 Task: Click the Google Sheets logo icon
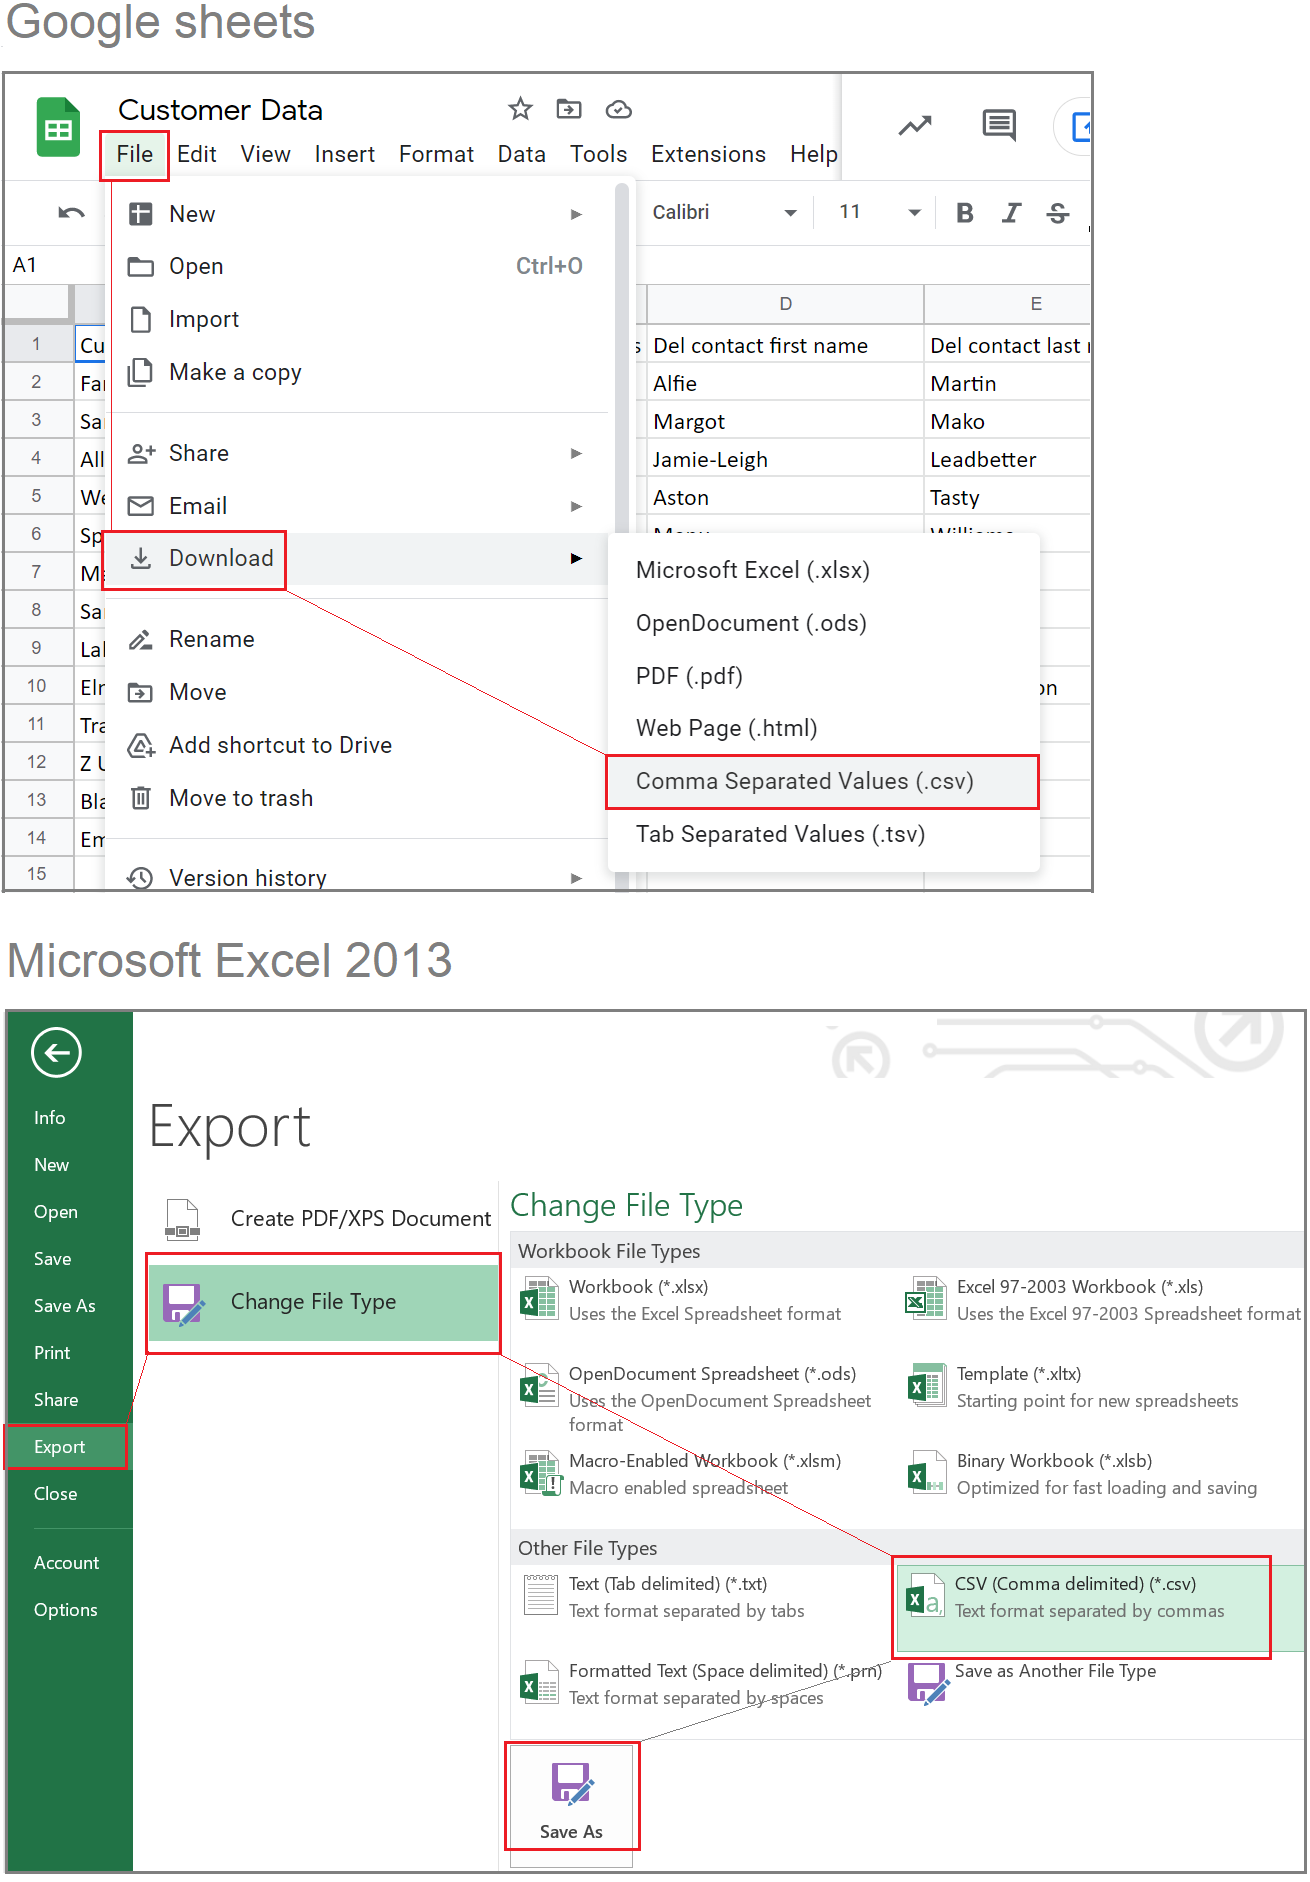pos(58,127)
